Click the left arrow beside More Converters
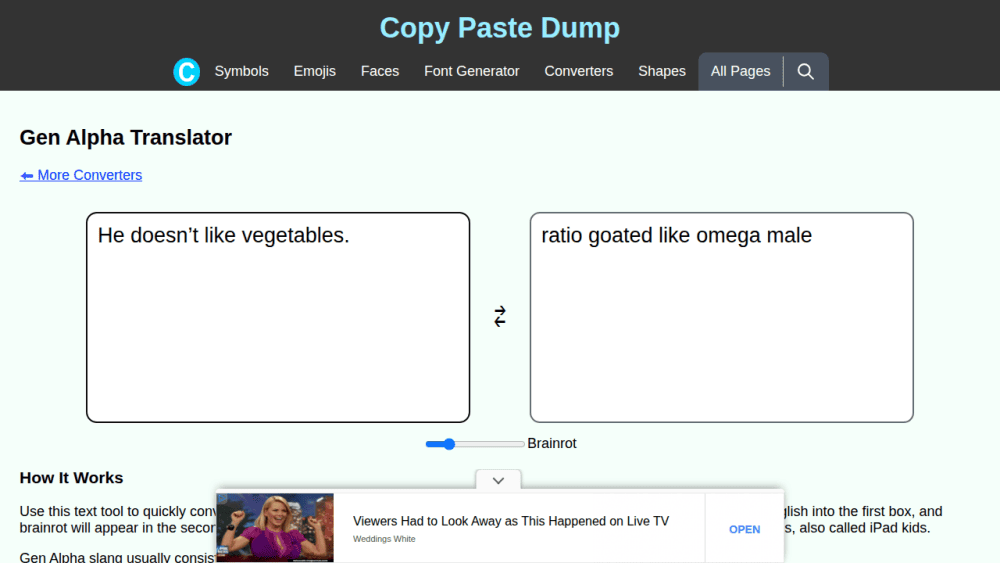Image resolution: width=1000 pixels, height=563 pixels. [x=27, y=175]
